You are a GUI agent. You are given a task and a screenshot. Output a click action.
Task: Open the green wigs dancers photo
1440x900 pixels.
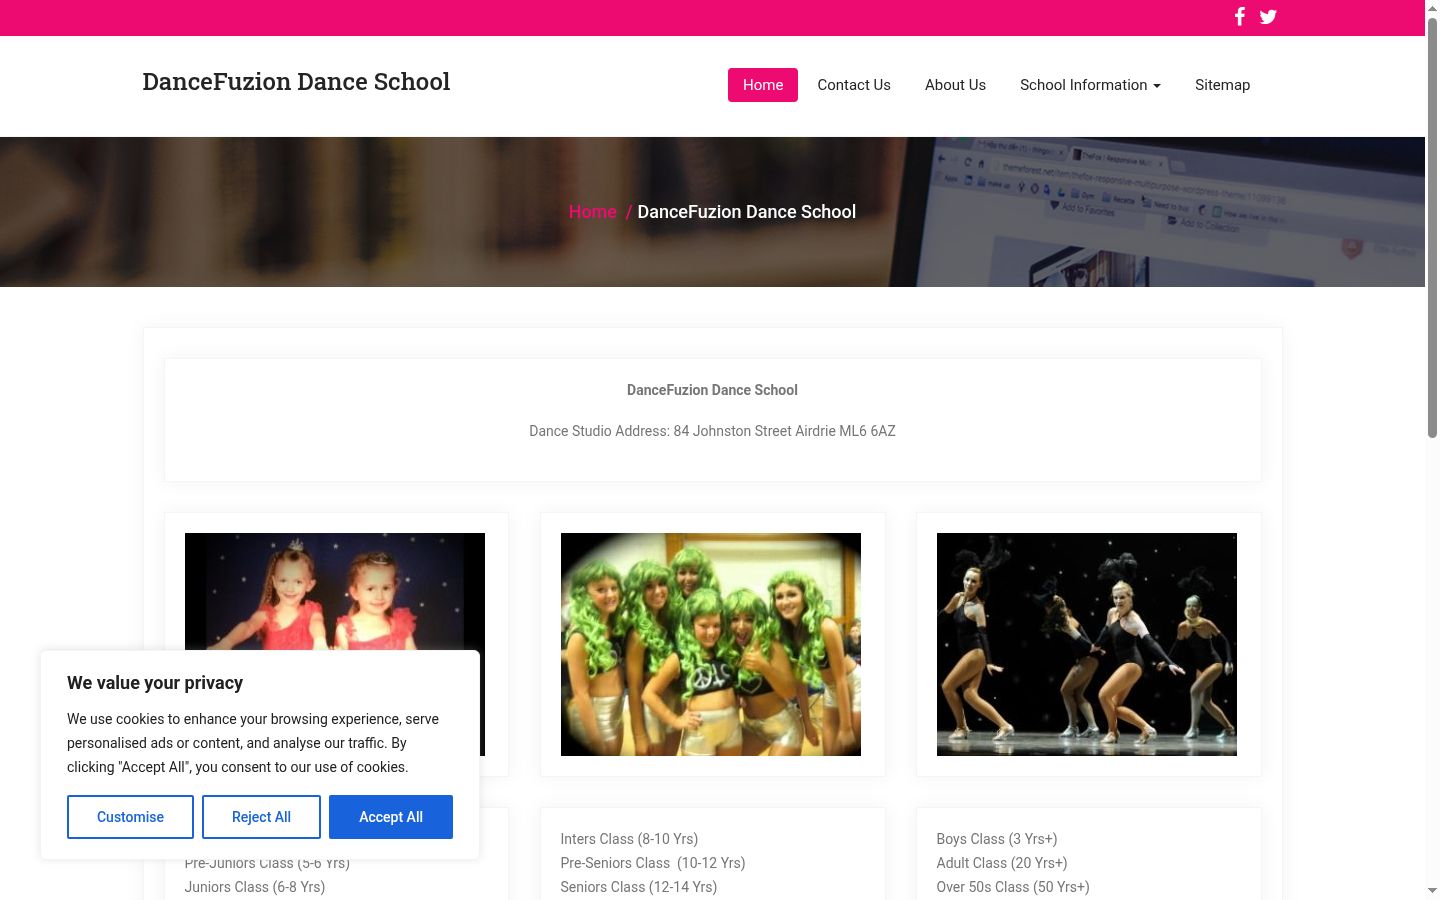click(x=711, y=644)
